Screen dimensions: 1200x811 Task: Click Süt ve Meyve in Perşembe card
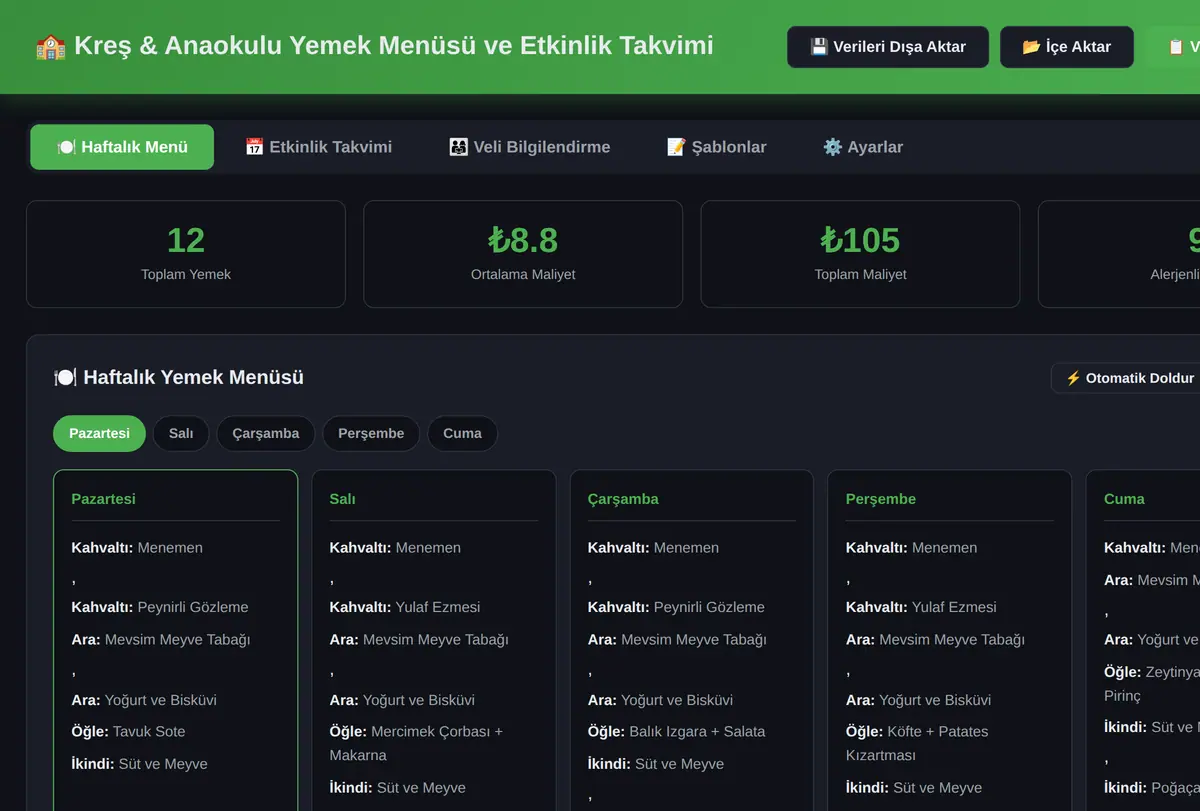[x=937, y=788]
